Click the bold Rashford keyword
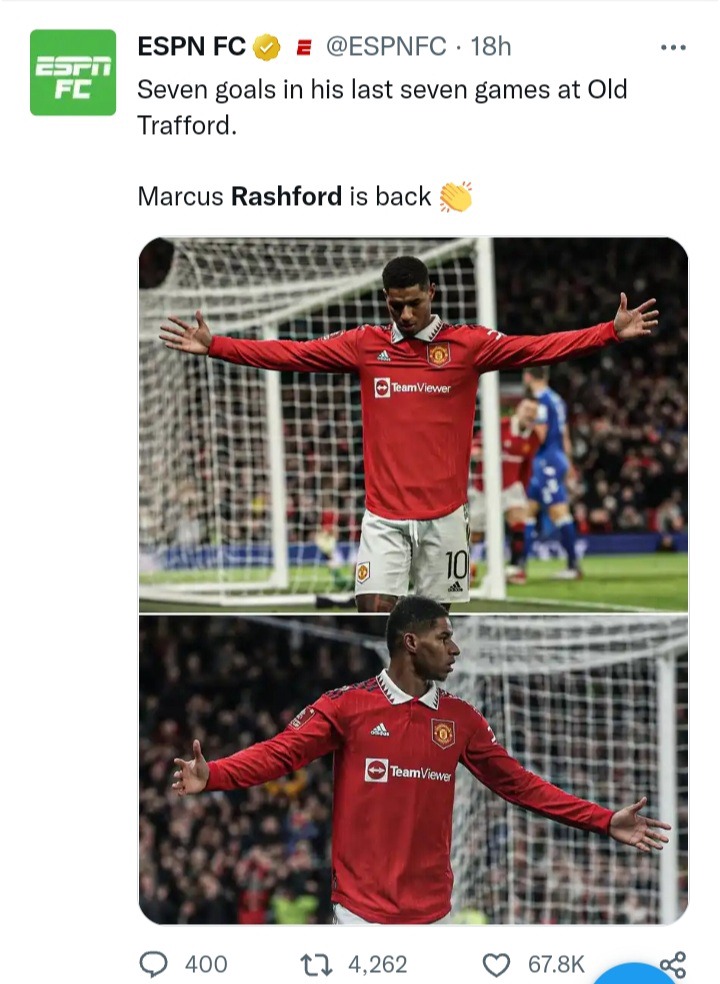This screenshot has width=720, height=984. point(286,196)
